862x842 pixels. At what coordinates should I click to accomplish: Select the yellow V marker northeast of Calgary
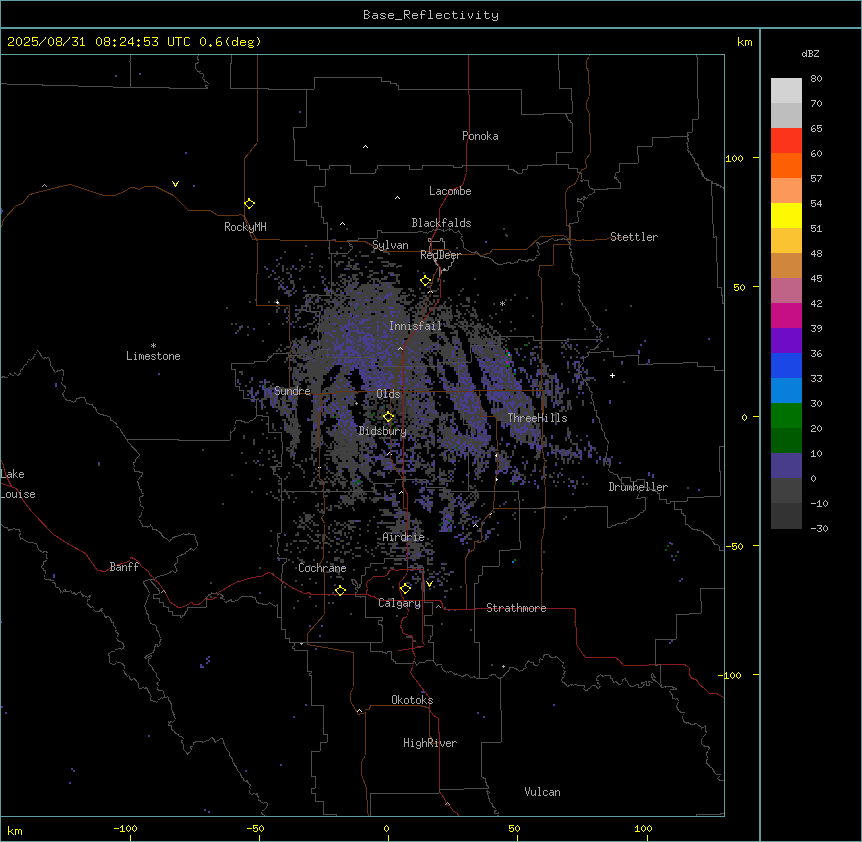pyautogui.click(x=429, y=584)
